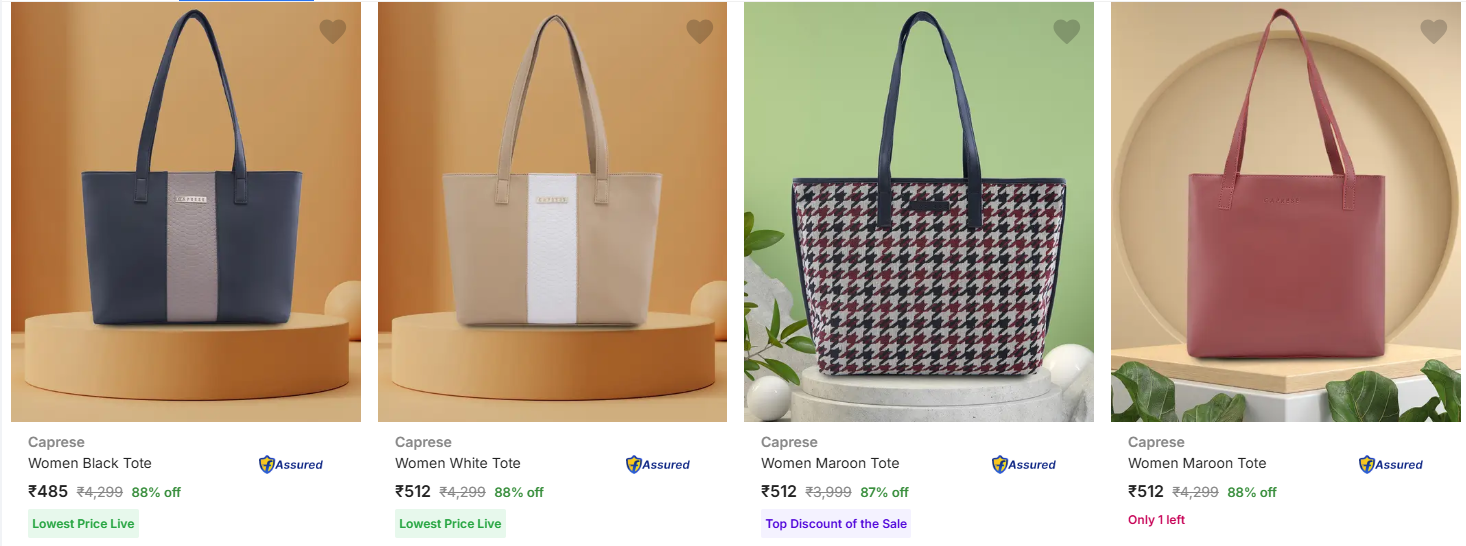Click Caprese brand name above Black Tote
Screen dimensions: 1466x546
(x=56, y=442)
